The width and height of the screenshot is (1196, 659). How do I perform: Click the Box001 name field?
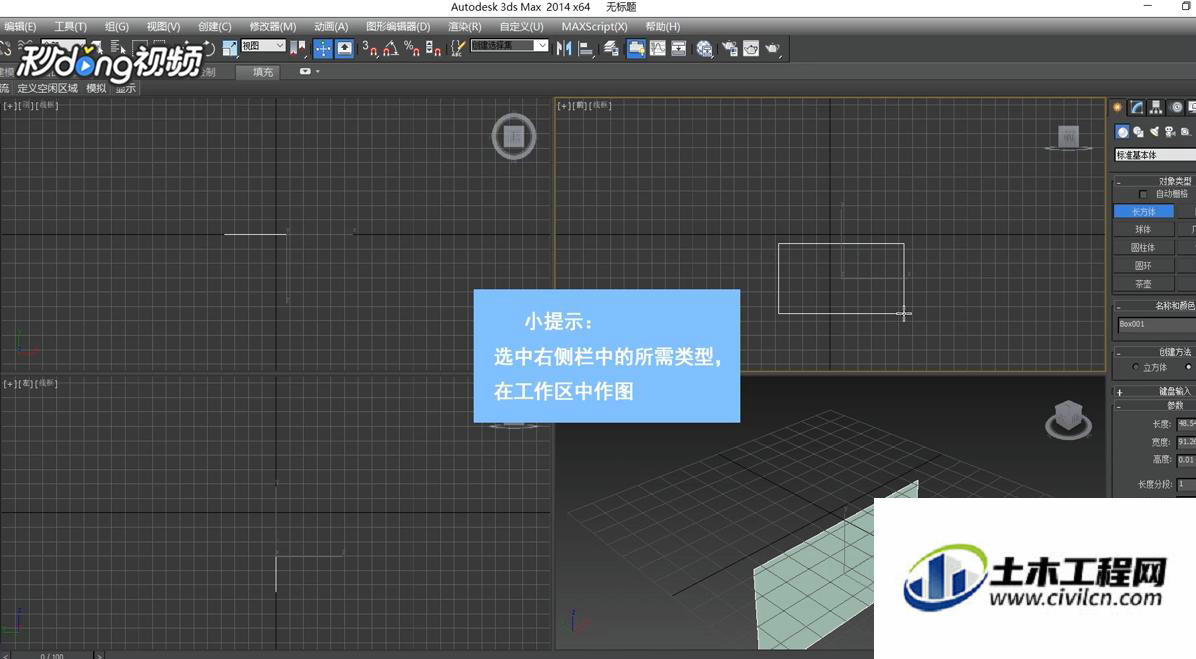pyautogui.click(x=1156, y=324)
